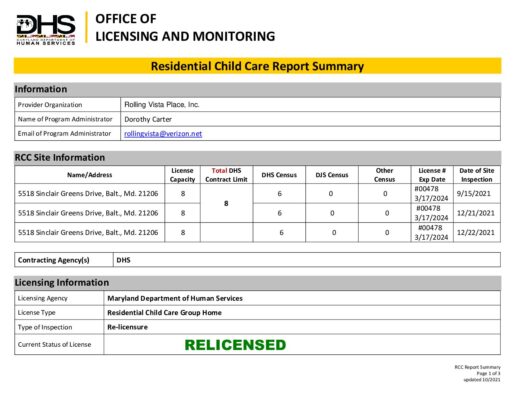Click the RCC Report Summary footer text
Screen dimensions: 518x400
tap(477, 367)
